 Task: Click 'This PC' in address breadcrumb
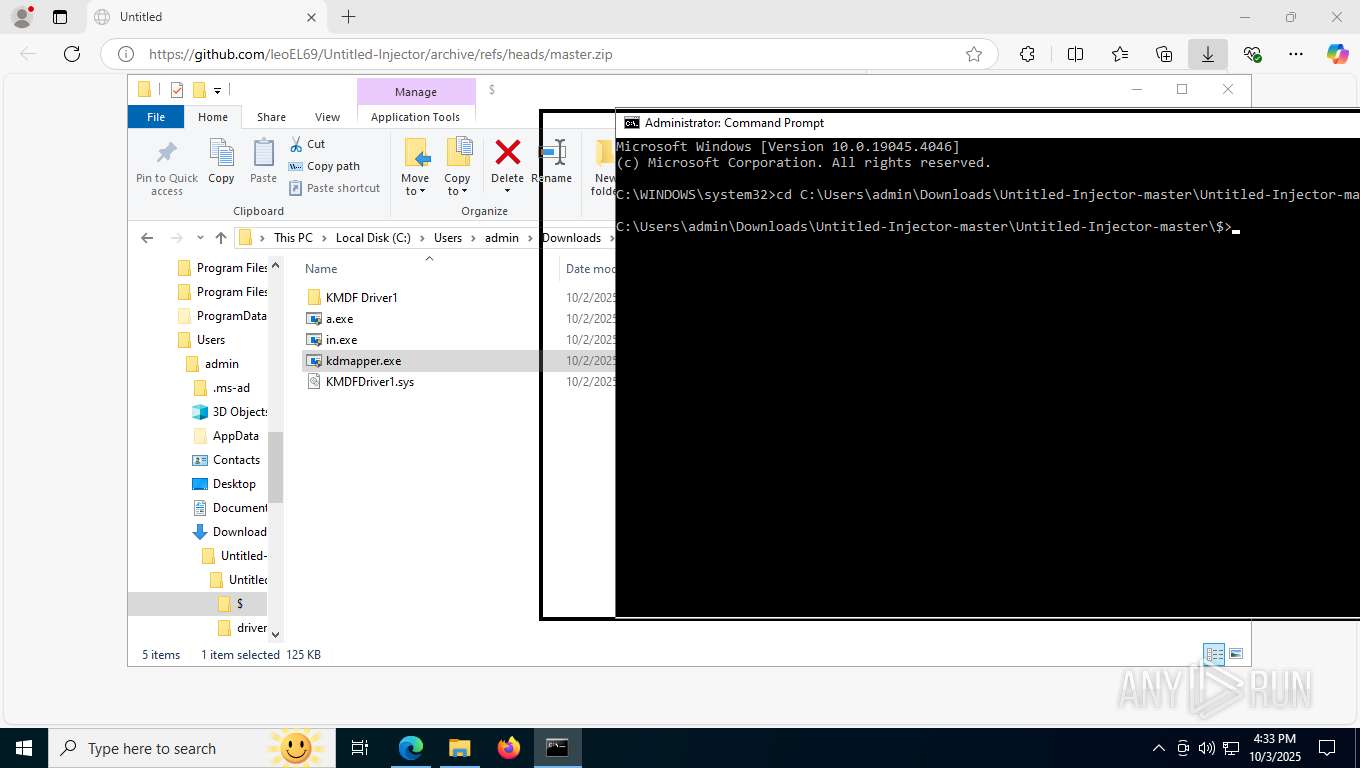point(293,238)
